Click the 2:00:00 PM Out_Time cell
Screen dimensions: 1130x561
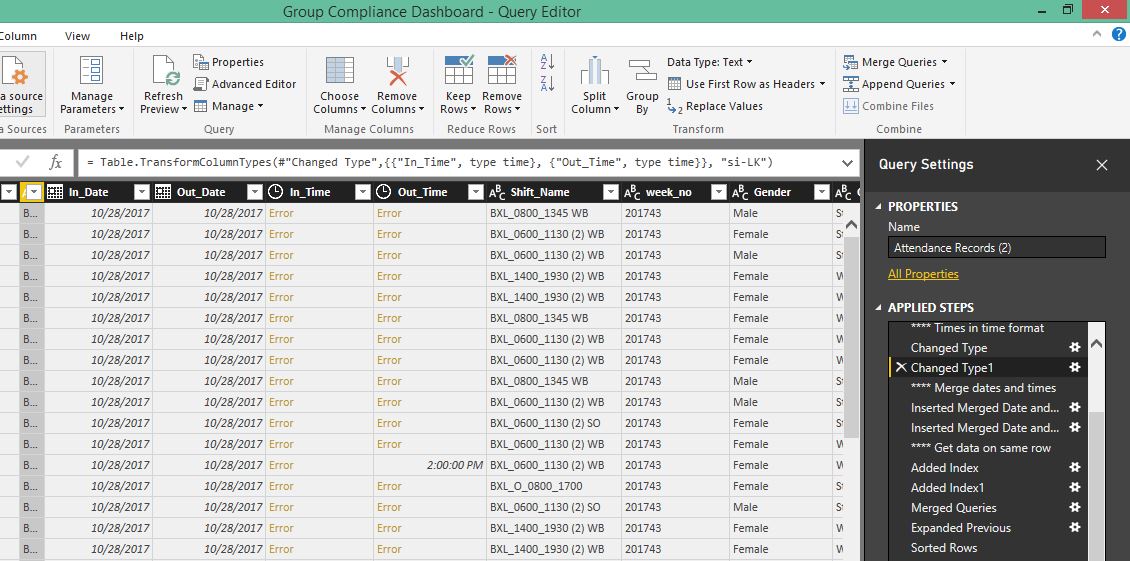coord(430,465)
